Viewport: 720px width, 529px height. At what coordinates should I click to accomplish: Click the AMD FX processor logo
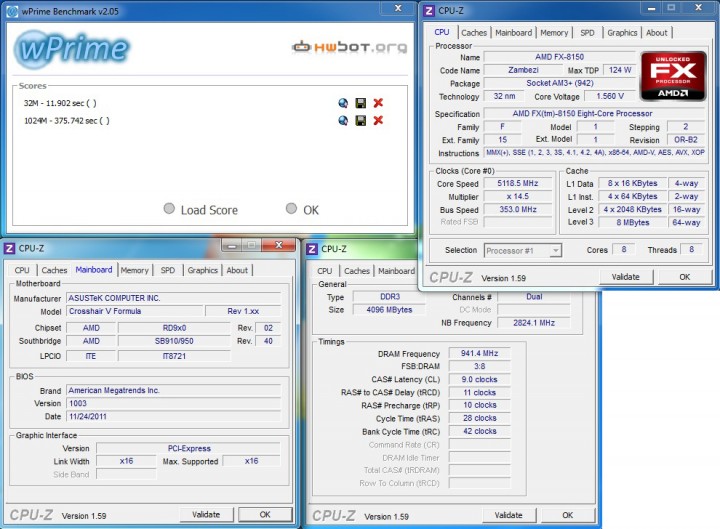coord(673,76)
